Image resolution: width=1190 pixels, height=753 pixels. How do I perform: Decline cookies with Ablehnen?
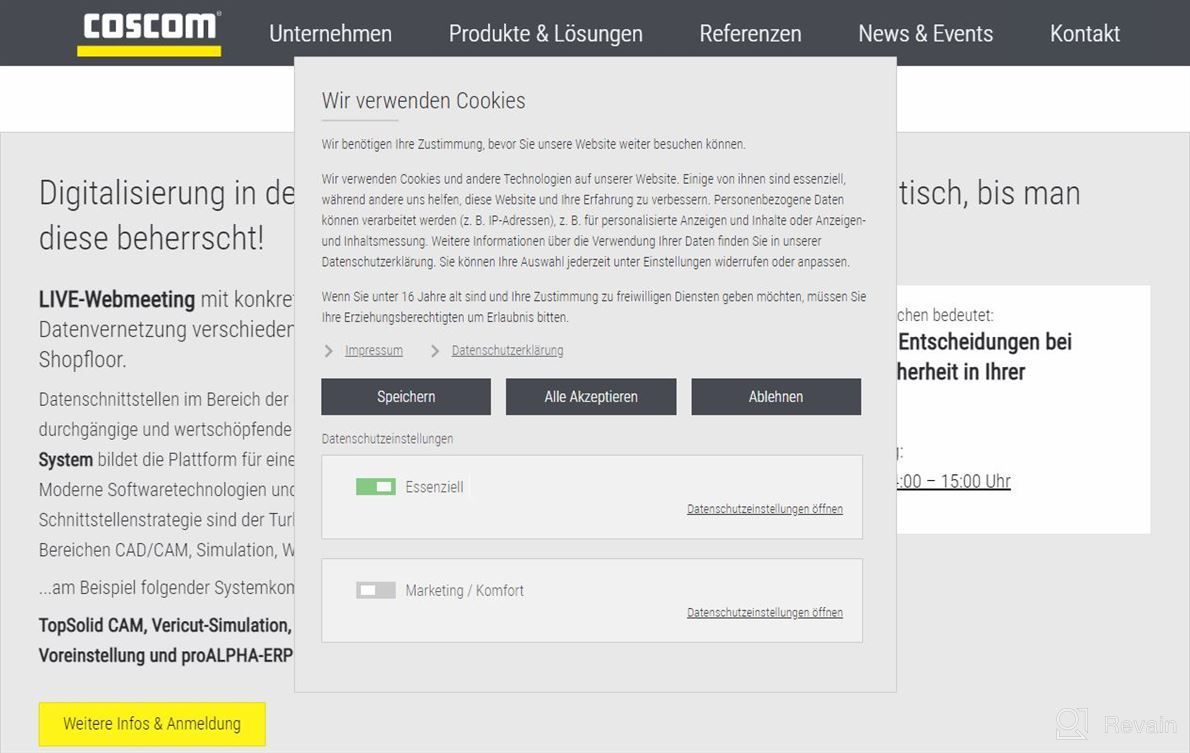775,396
